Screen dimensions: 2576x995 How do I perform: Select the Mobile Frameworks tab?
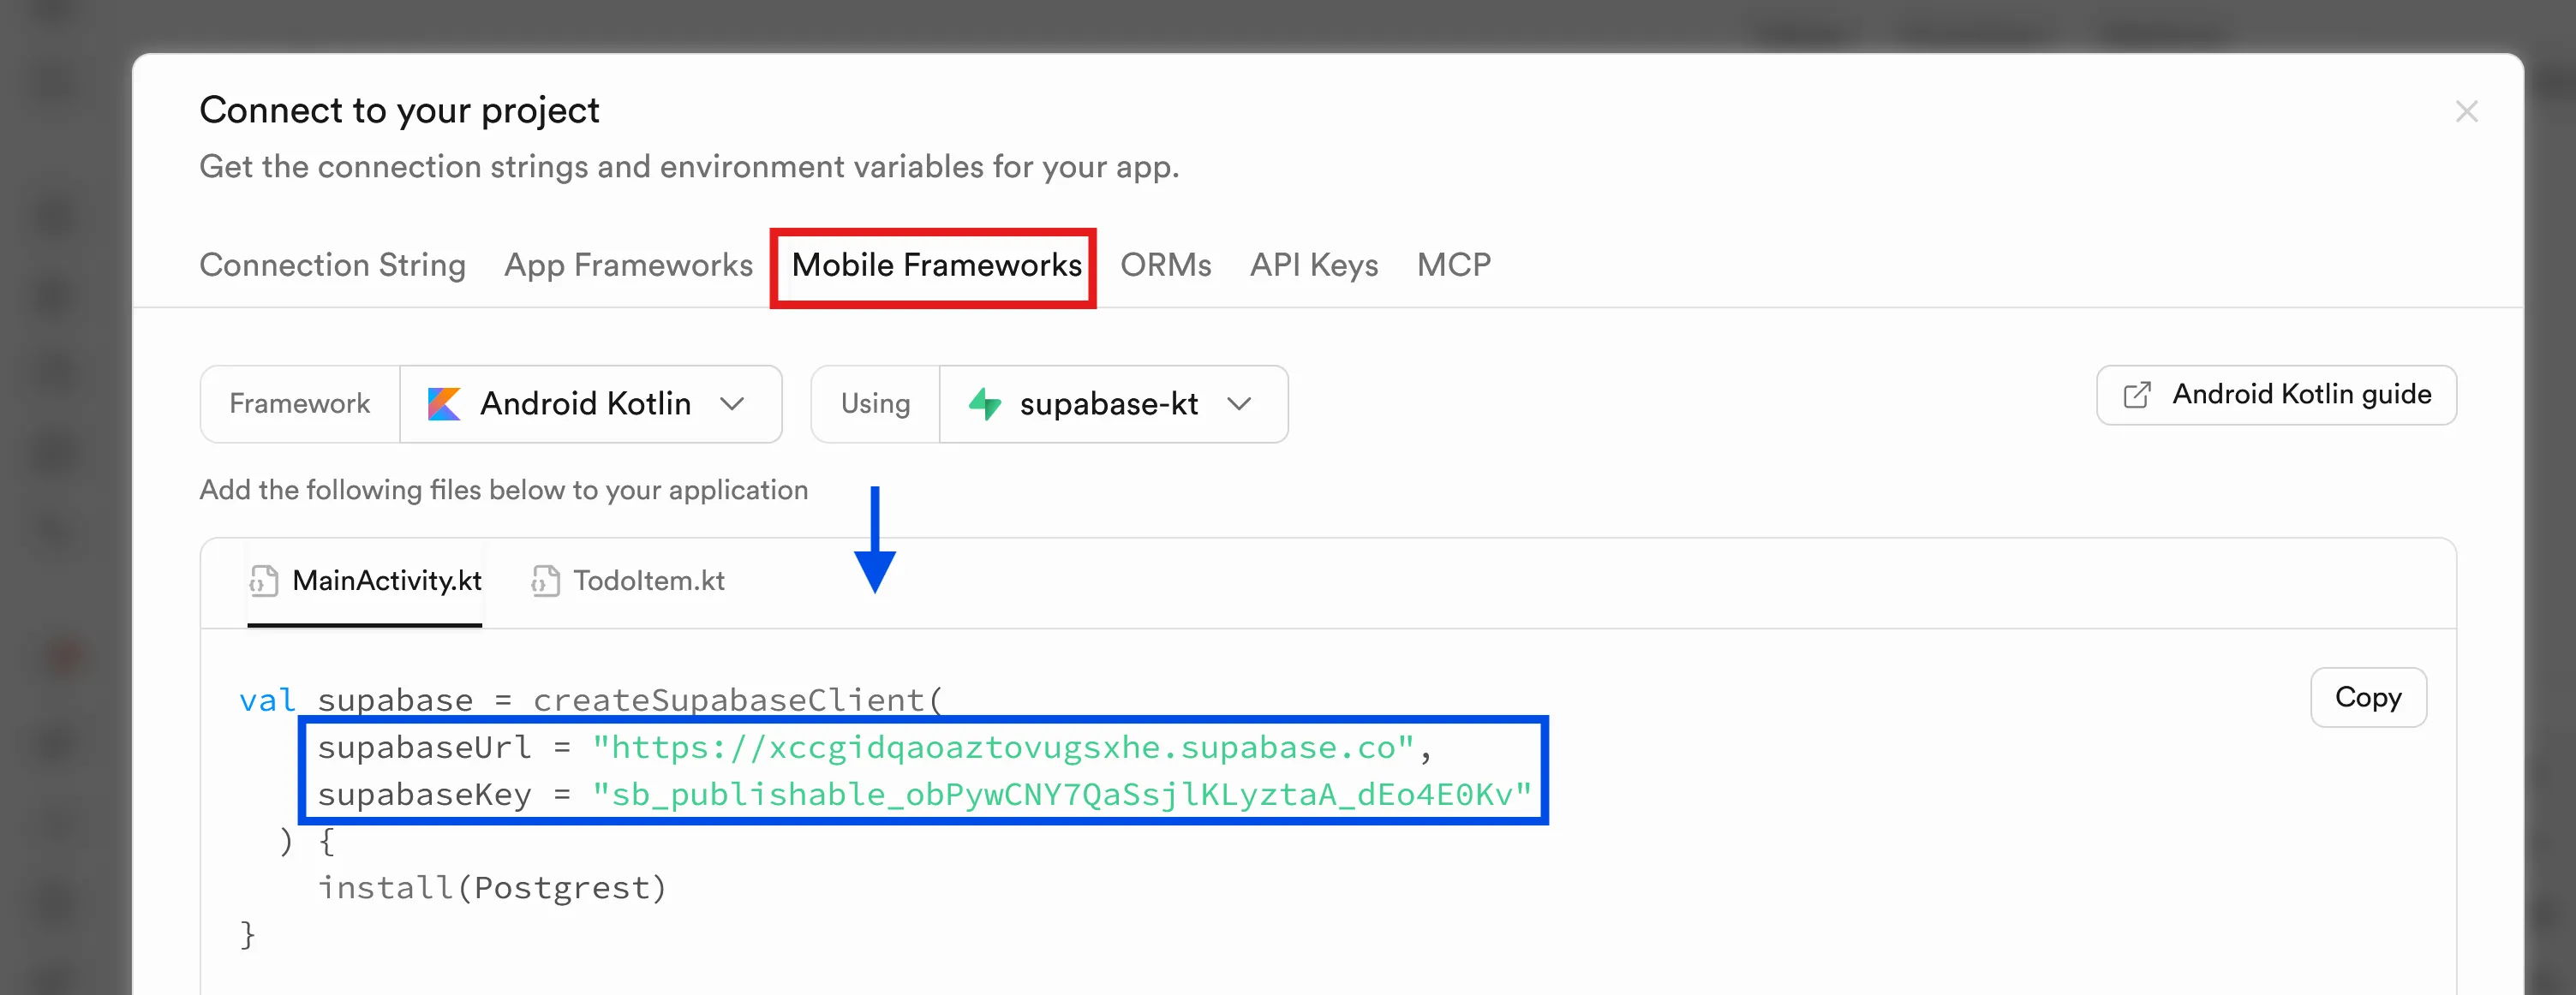point(936,265)
